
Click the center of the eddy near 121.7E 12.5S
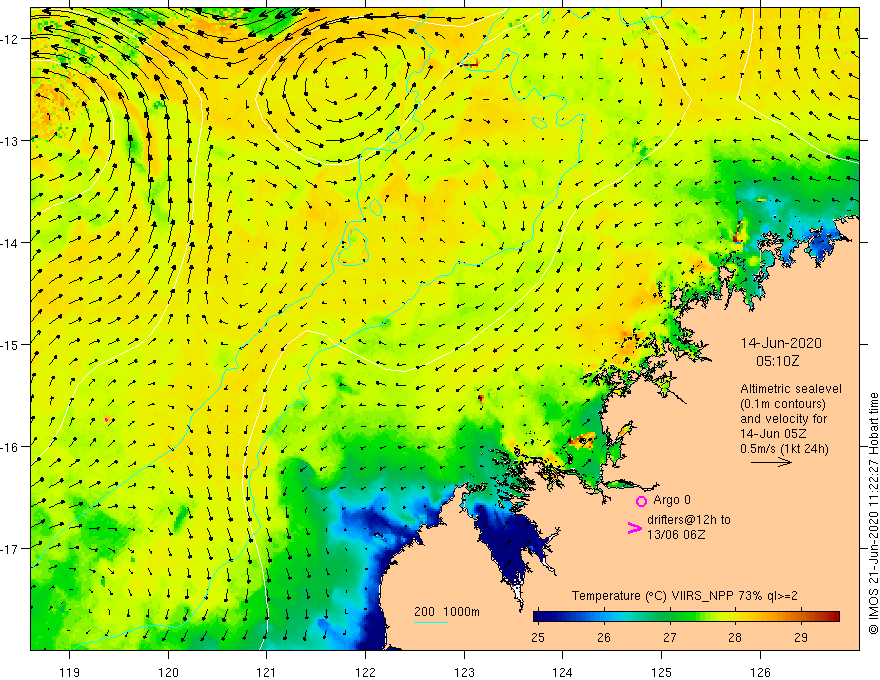[x=337, y=85]
